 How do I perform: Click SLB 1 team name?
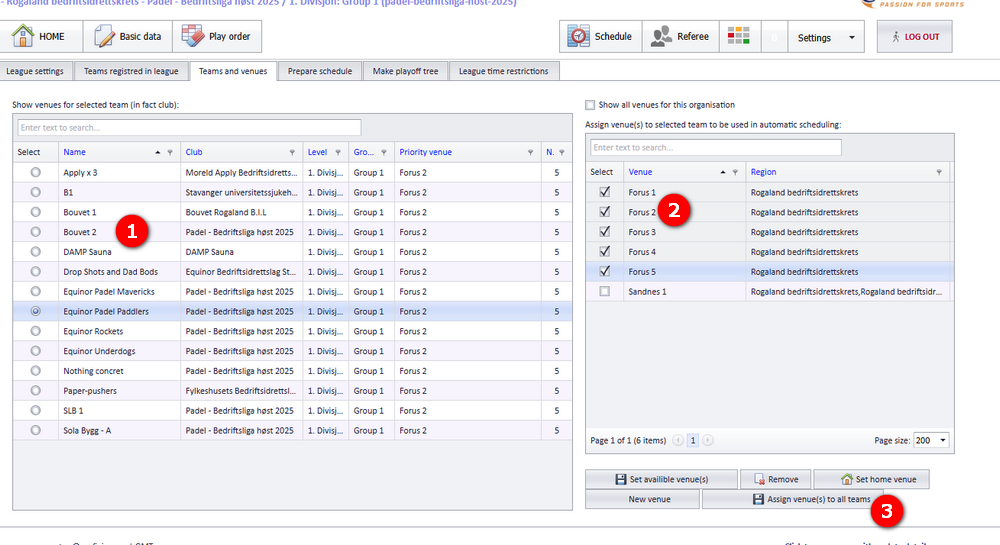(x=73, y=411)
